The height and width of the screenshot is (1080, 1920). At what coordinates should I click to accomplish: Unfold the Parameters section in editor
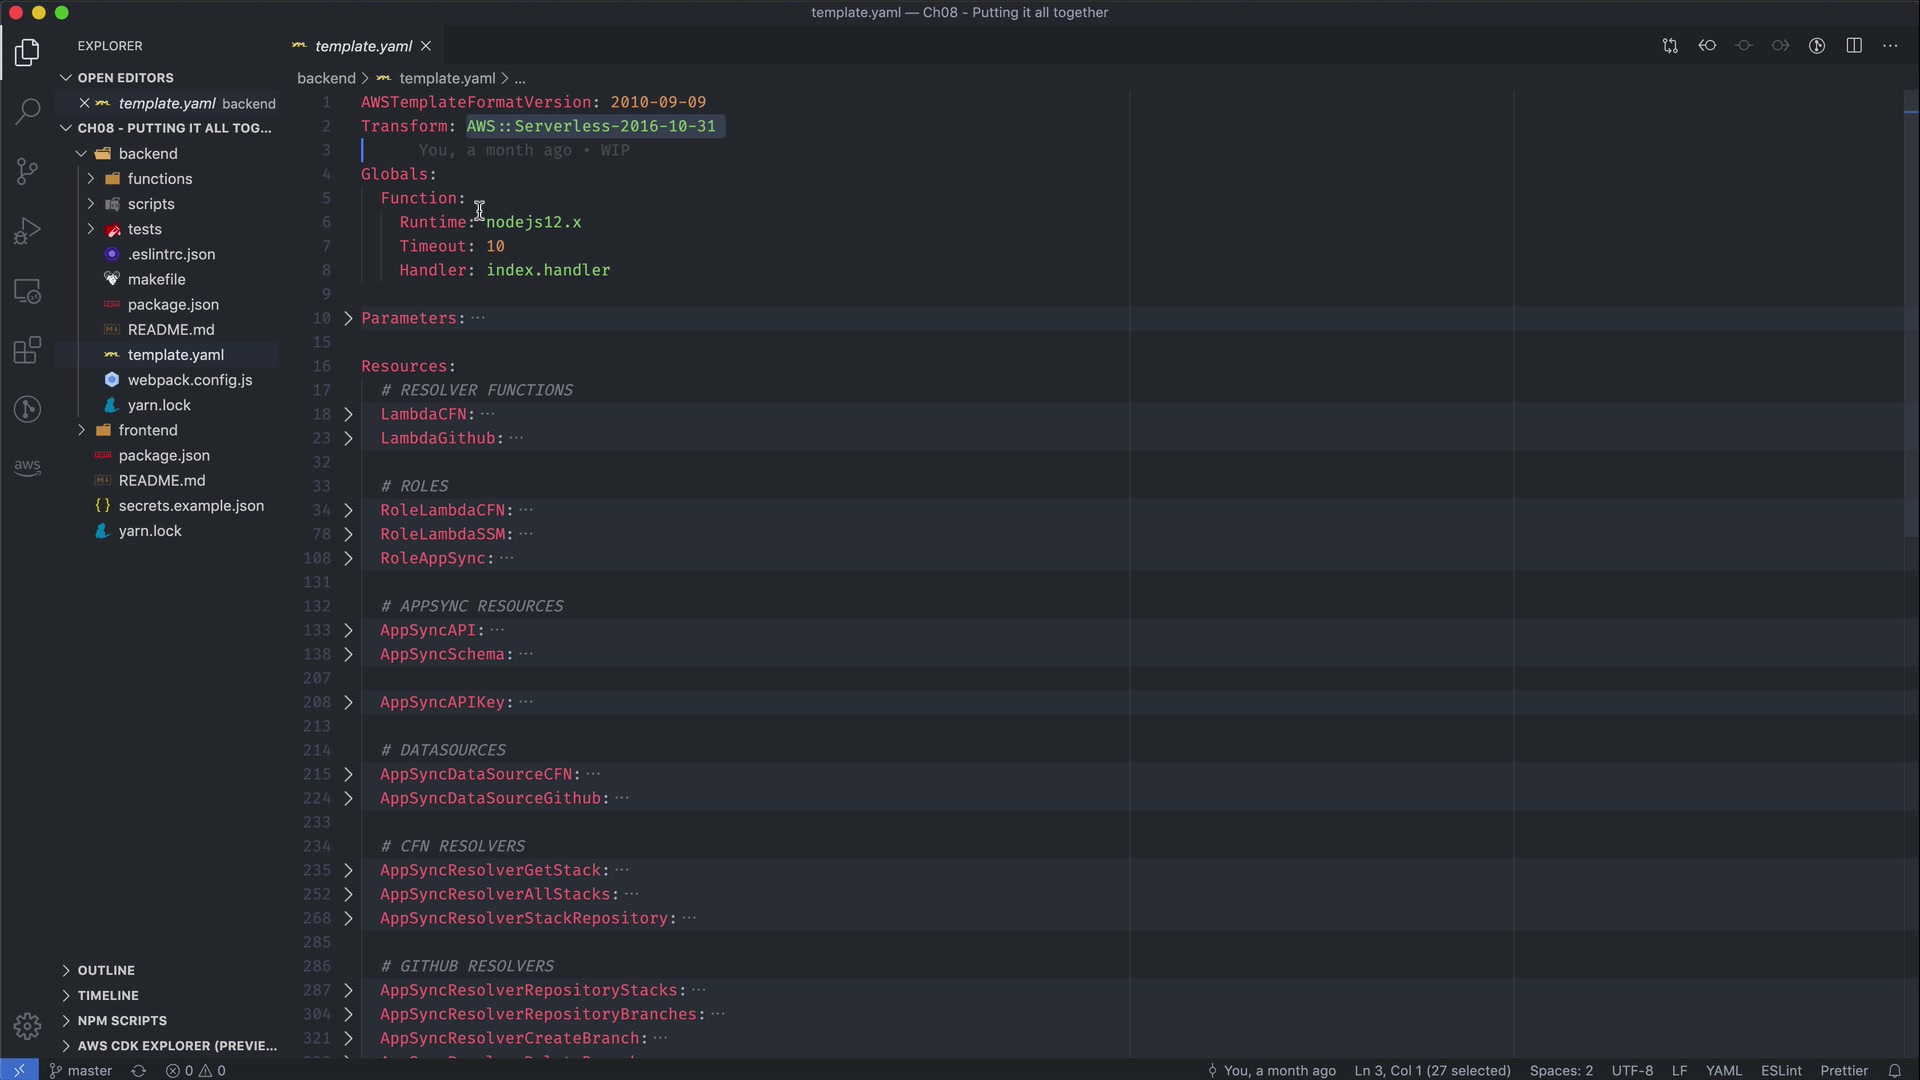coord(348,318)
